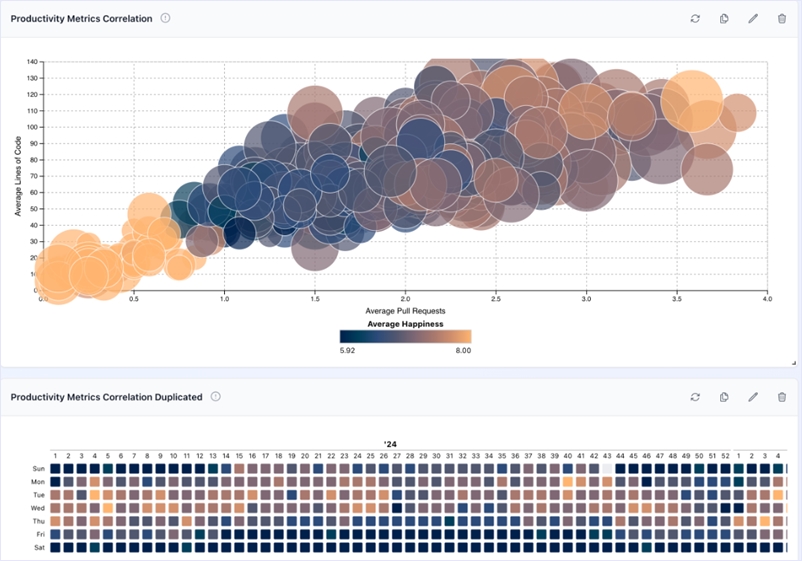Viewport: 802px width, 561px height.
Task: Click the Average Pull Requests axis label
Action: (x=405, y=311)
